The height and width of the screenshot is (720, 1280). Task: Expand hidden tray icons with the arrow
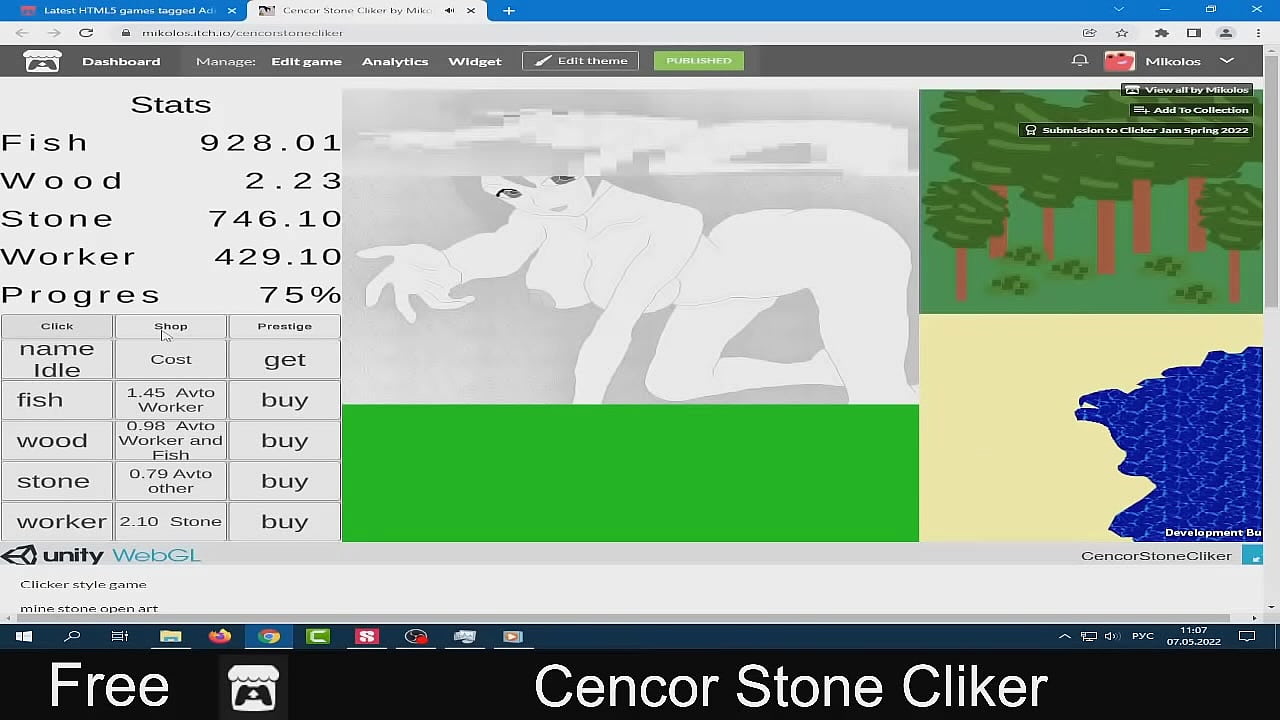click(1064, 636)
